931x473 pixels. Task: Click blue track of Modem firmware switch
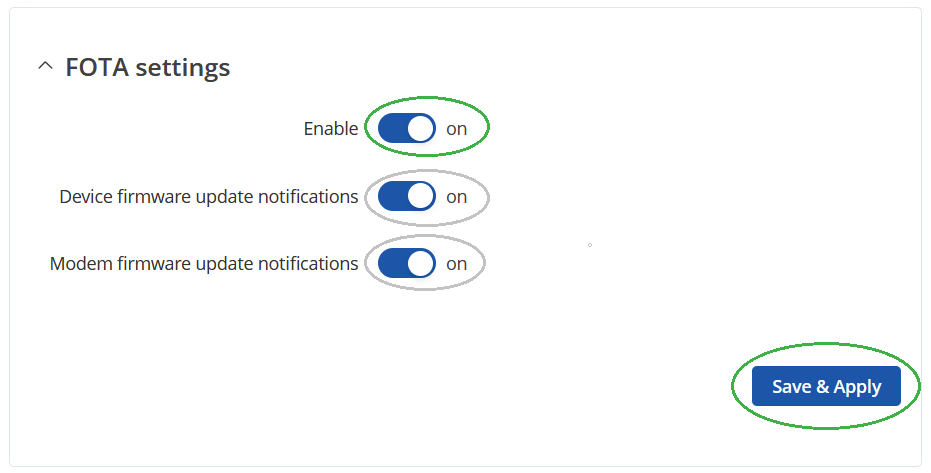[x=392, y=264]
